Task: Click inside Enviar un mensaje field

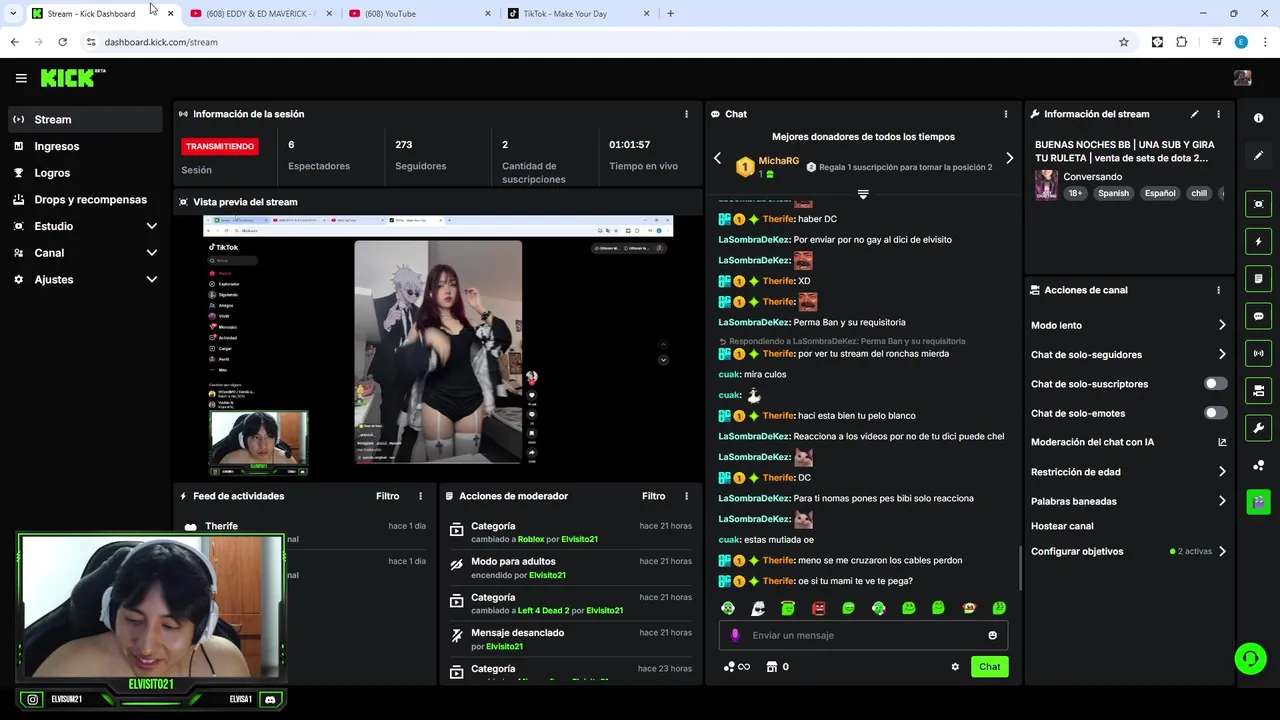Action: (x=863, y=635)
